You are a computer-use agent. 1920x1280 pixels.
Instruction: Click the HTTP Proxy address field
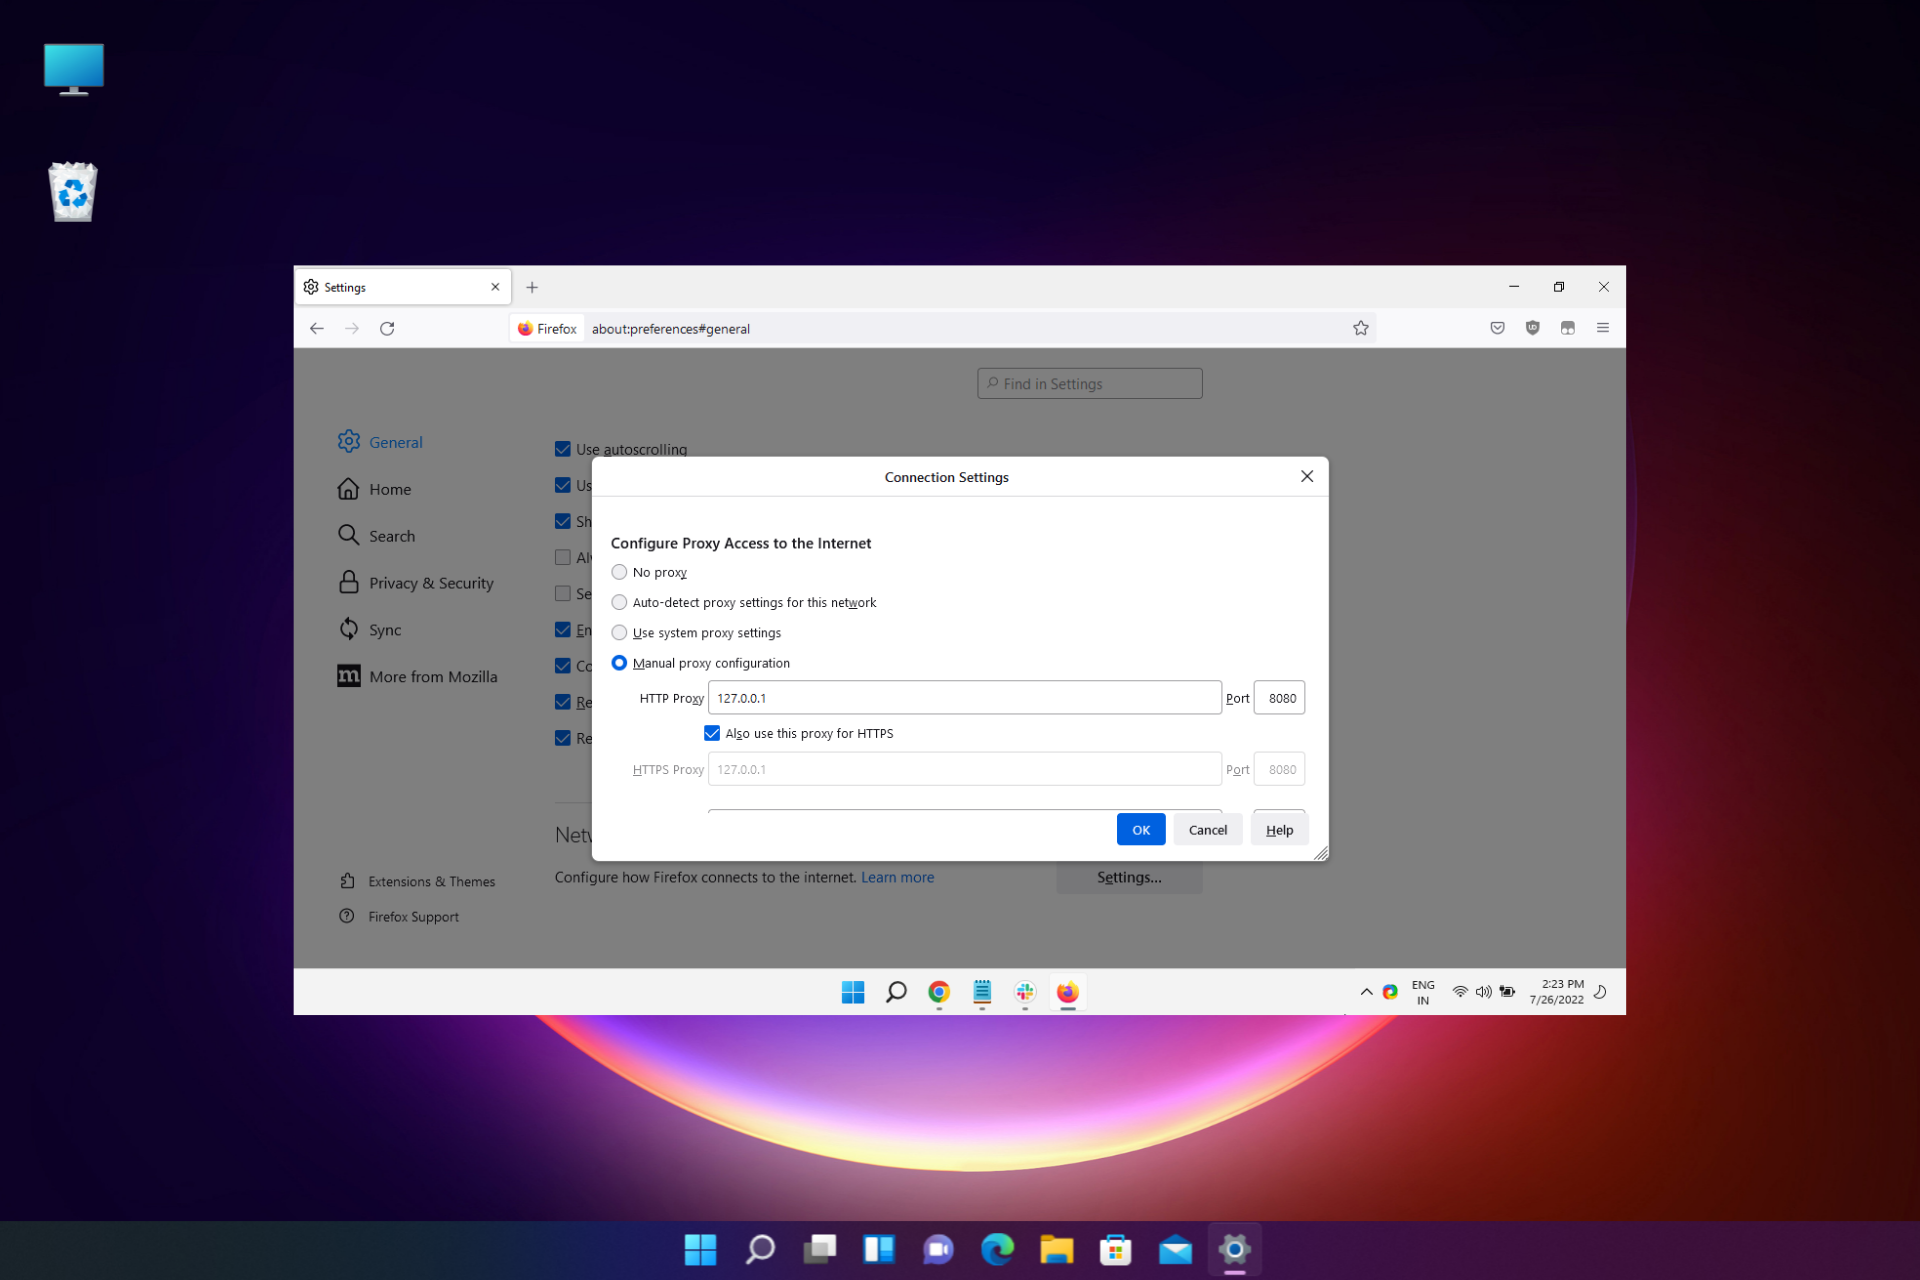[964, 698]
